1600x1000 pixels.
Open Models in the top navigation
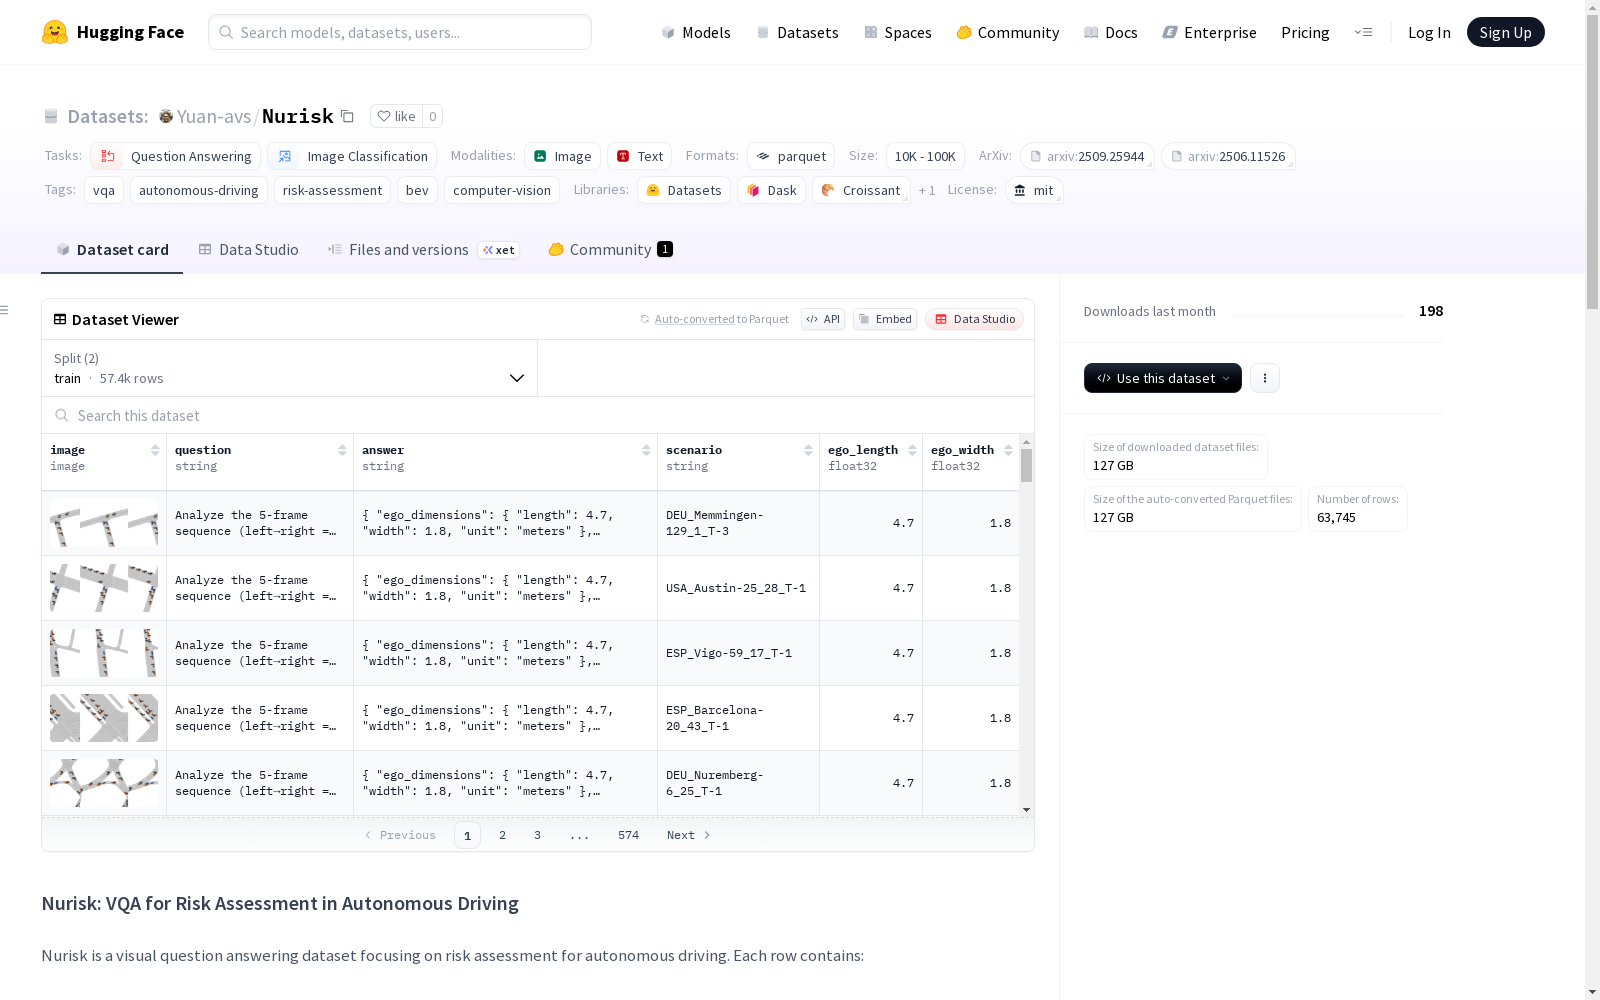[x=696, y=32]
